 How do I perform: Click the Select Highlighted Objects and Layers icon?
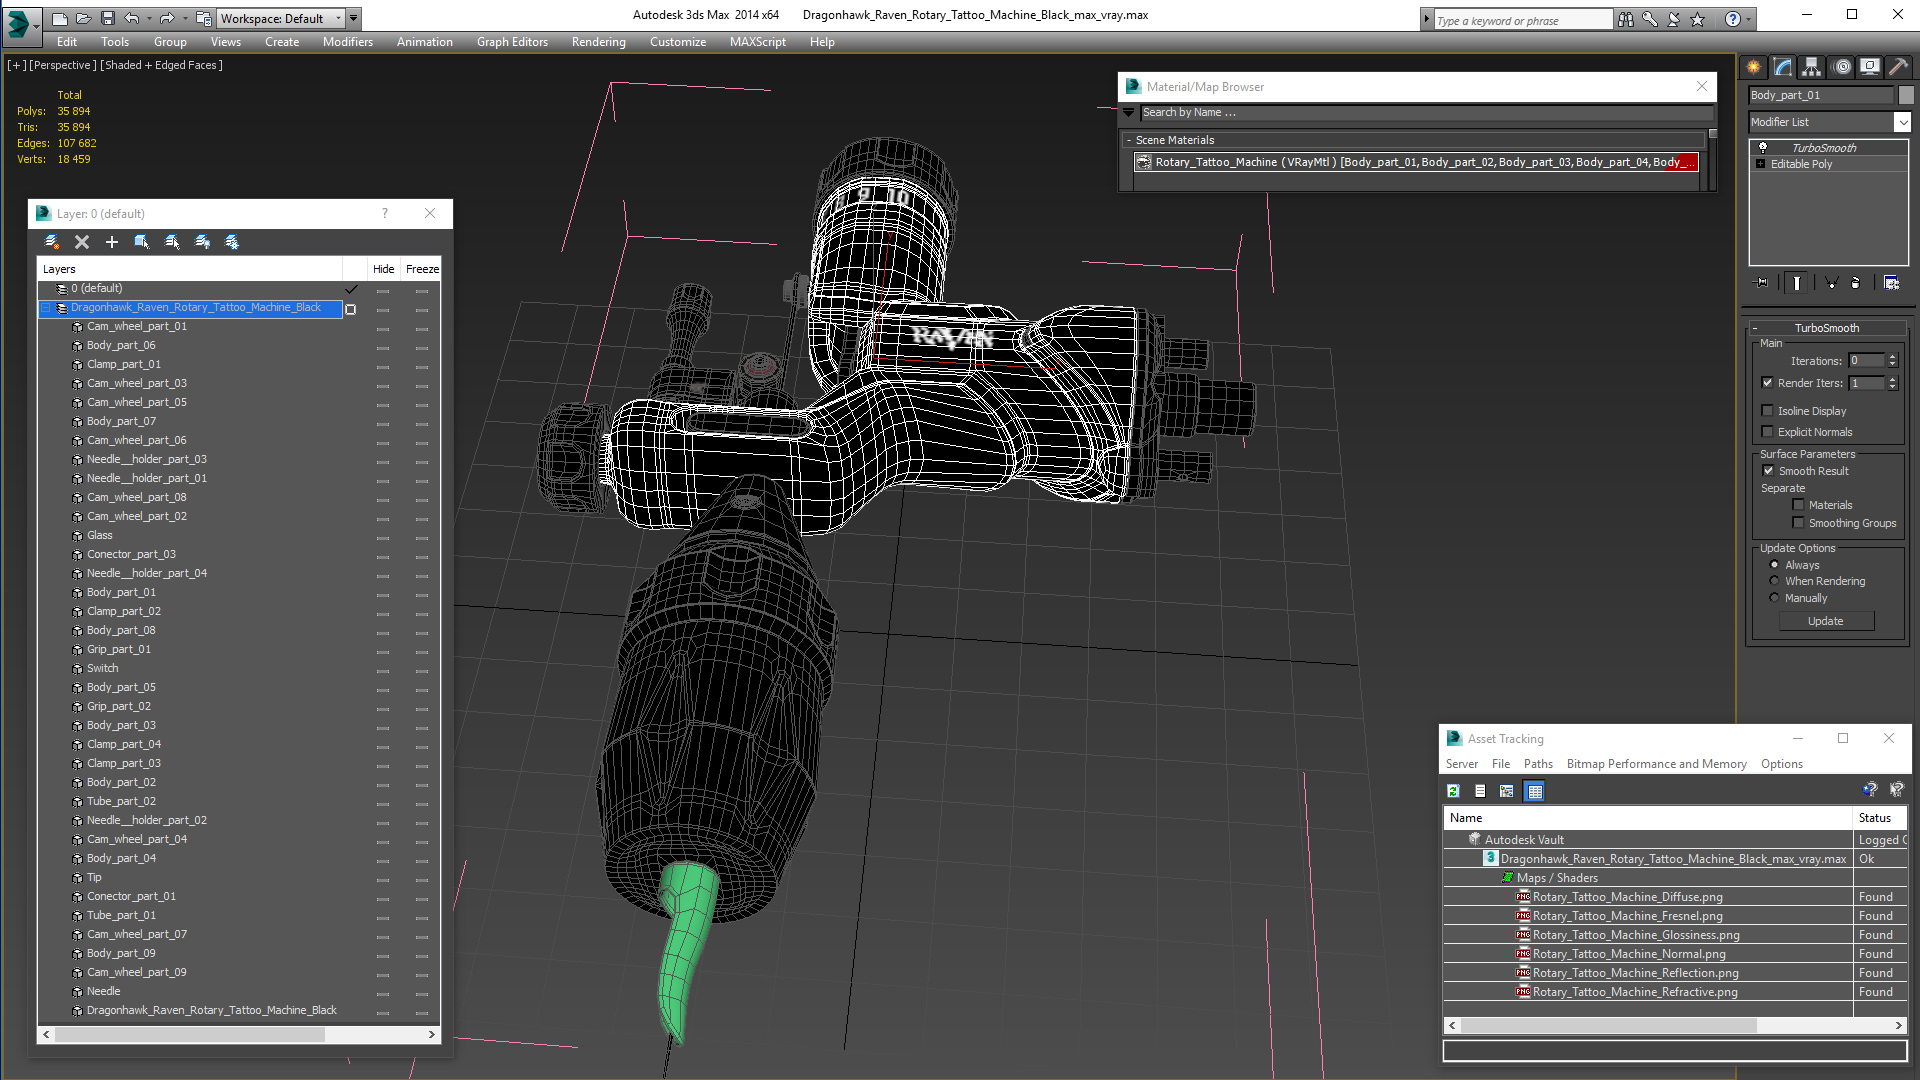[142, 242]
